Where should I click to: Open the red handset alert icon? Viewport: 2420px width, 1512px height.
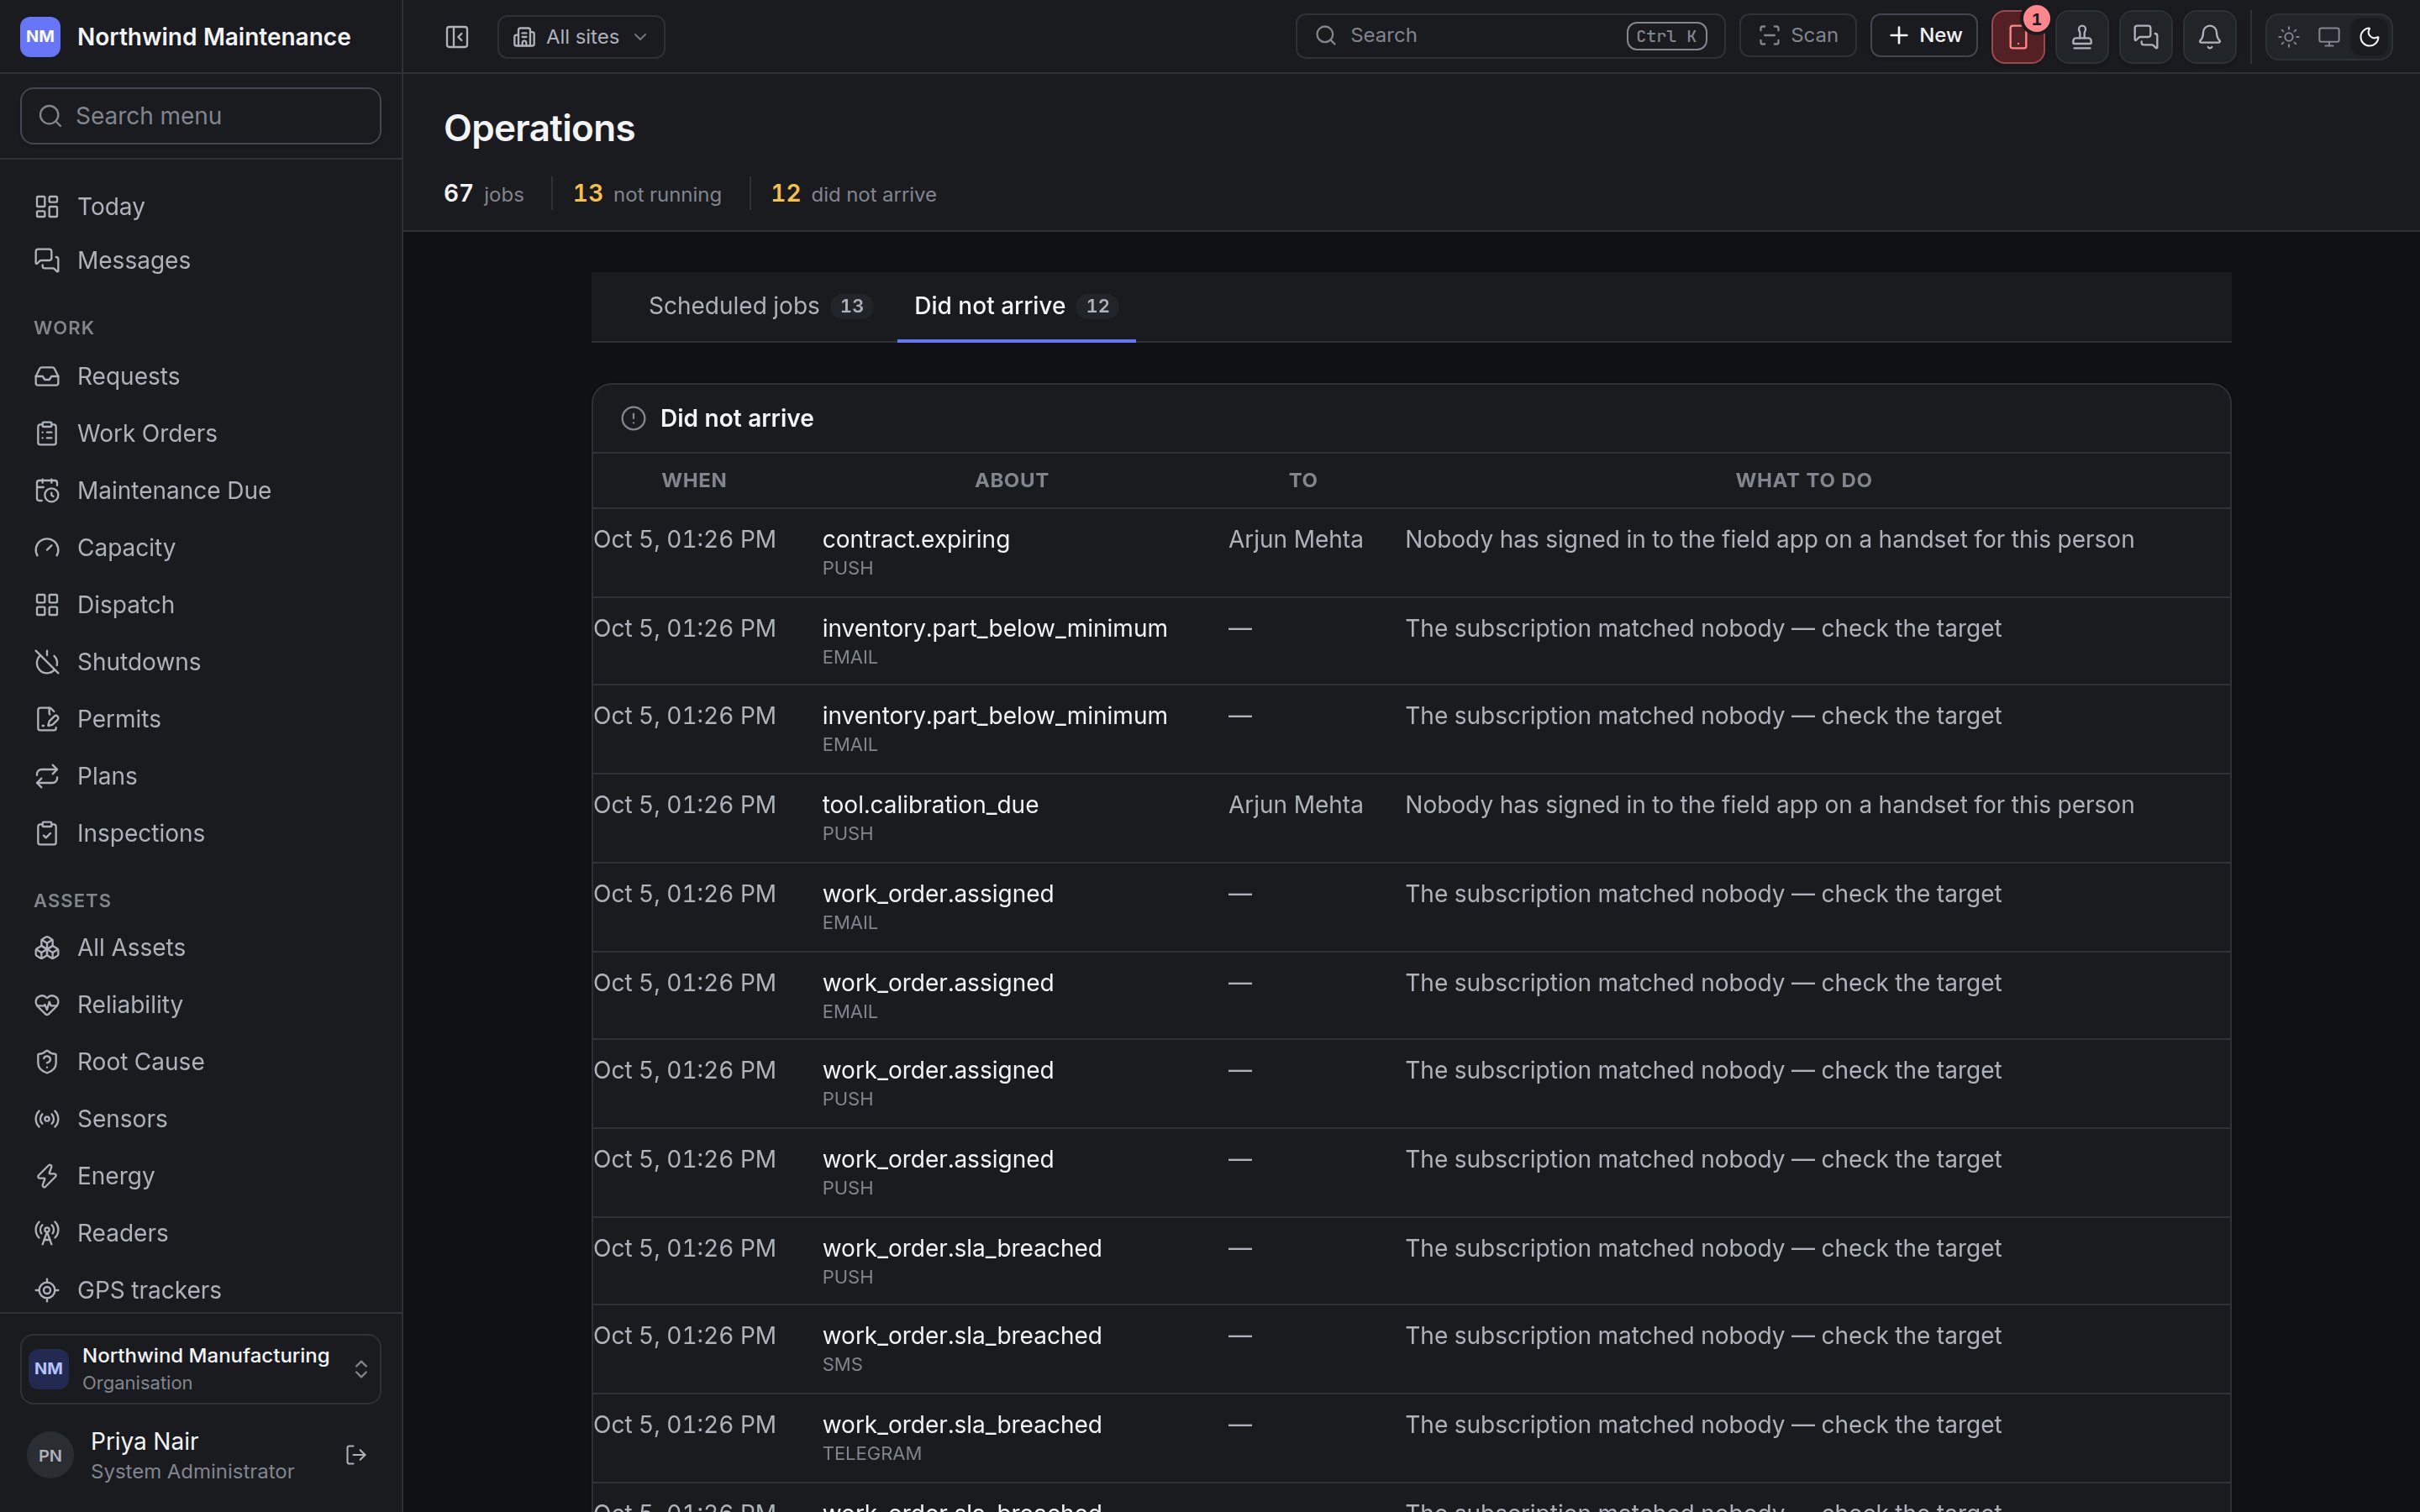click(2017, 37)
